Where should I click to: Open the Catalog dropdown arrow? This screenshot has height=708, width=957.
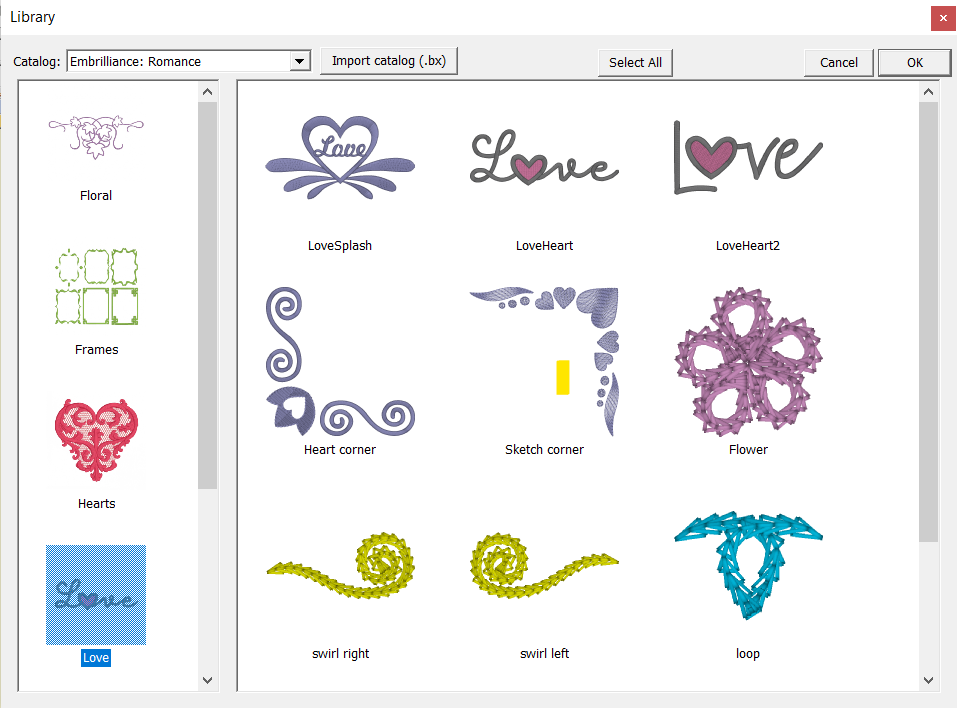pos(299,62)
